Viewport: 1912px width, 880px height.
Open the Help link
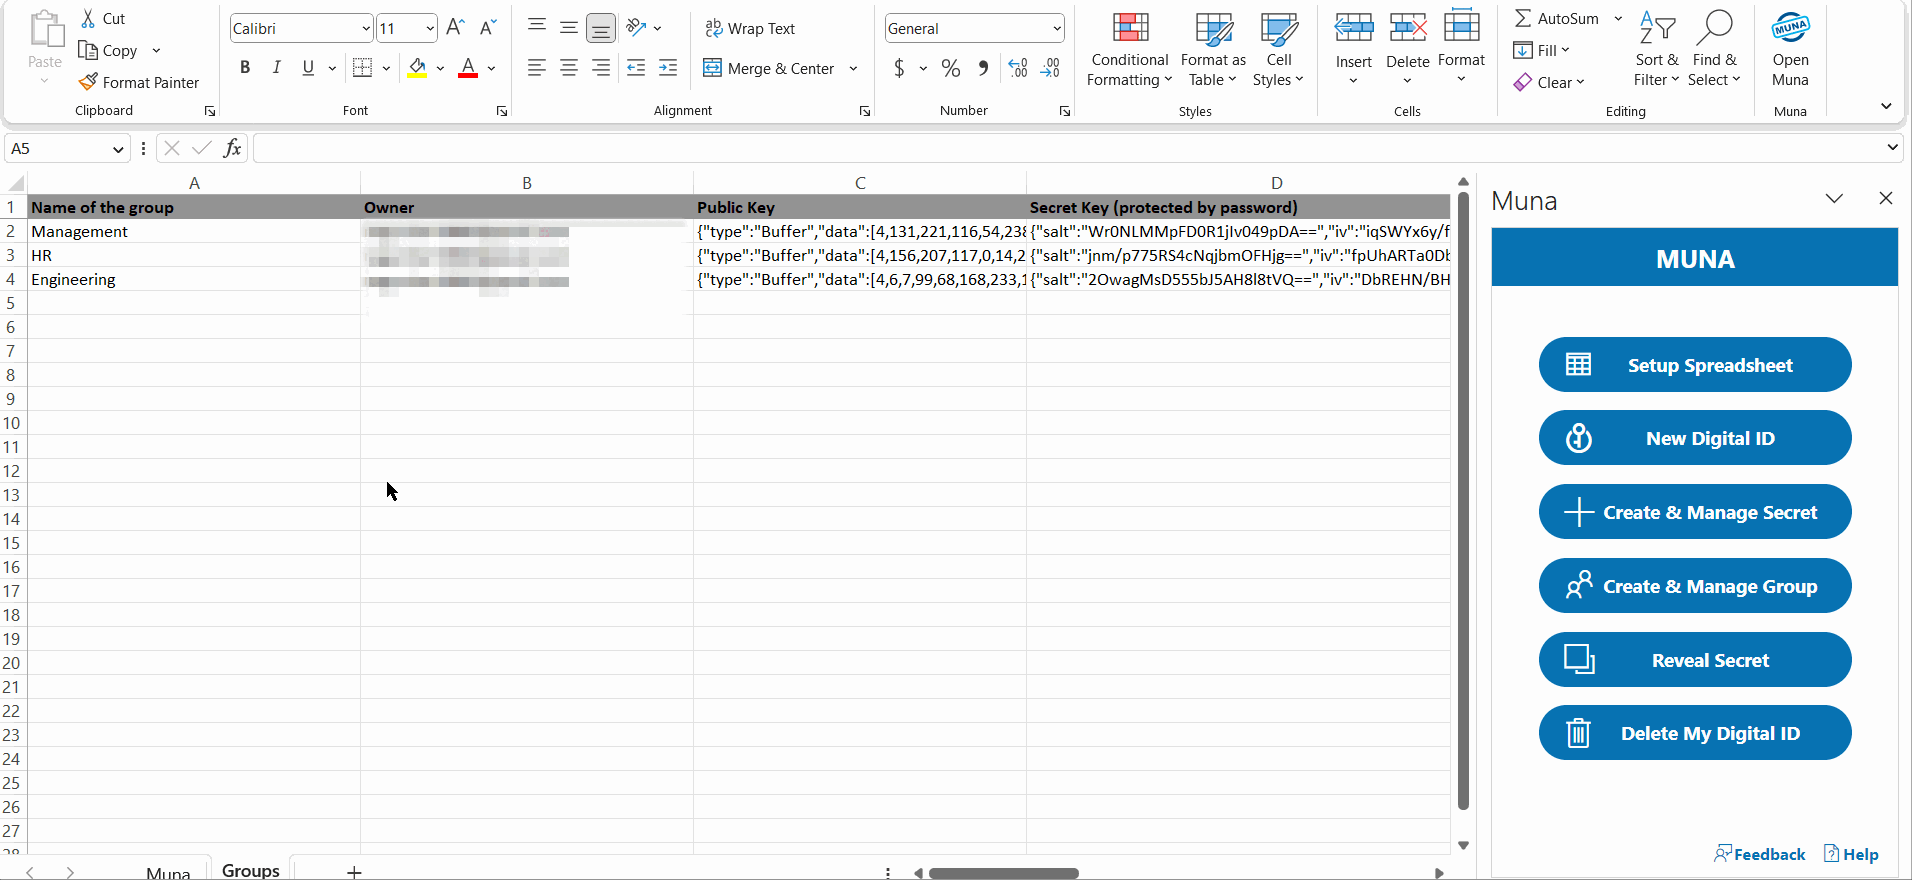(x=1851, y=854)
